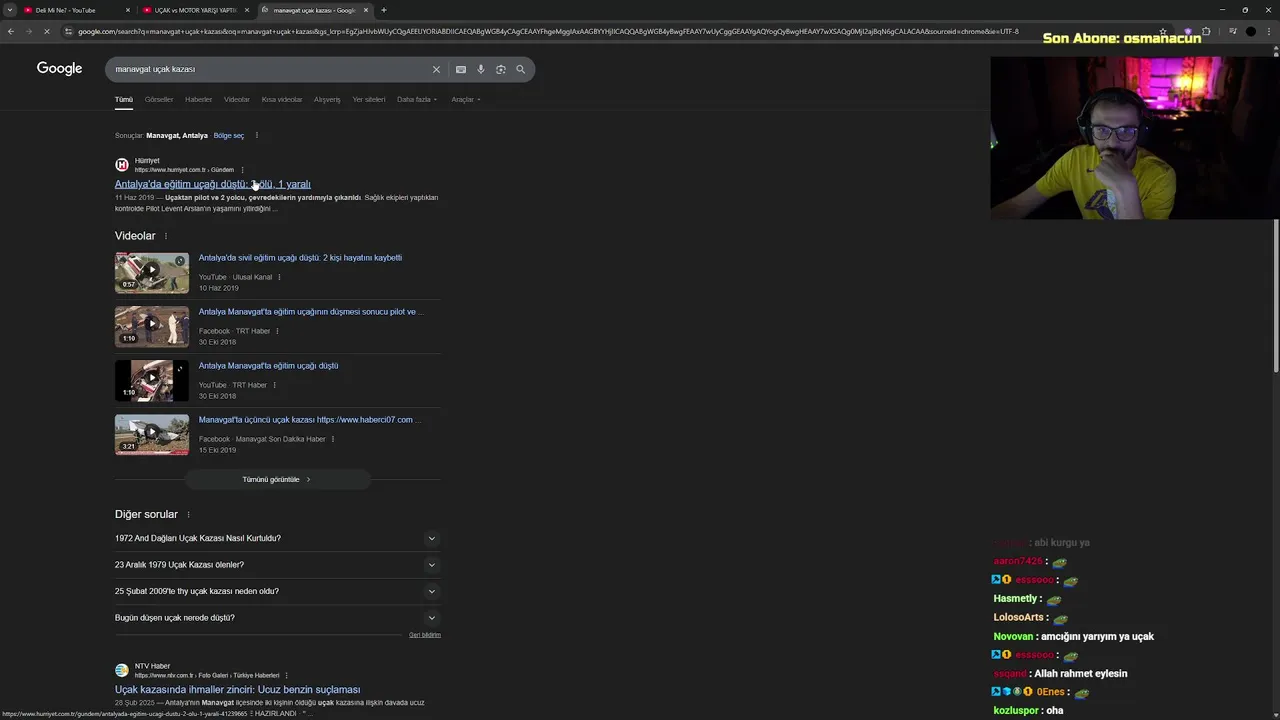Select the Kısa videolar search tab

282,99
